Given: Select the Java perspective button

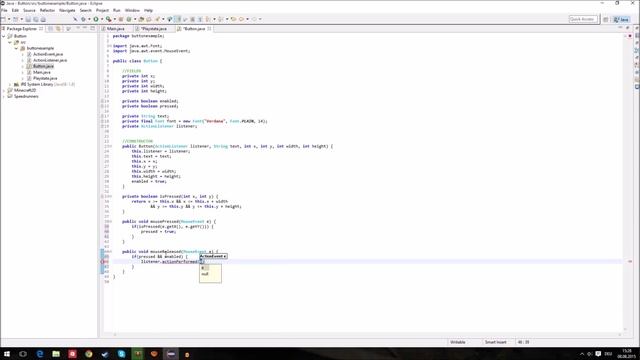Looking at the screenshot, I should (x=622, y=19).
